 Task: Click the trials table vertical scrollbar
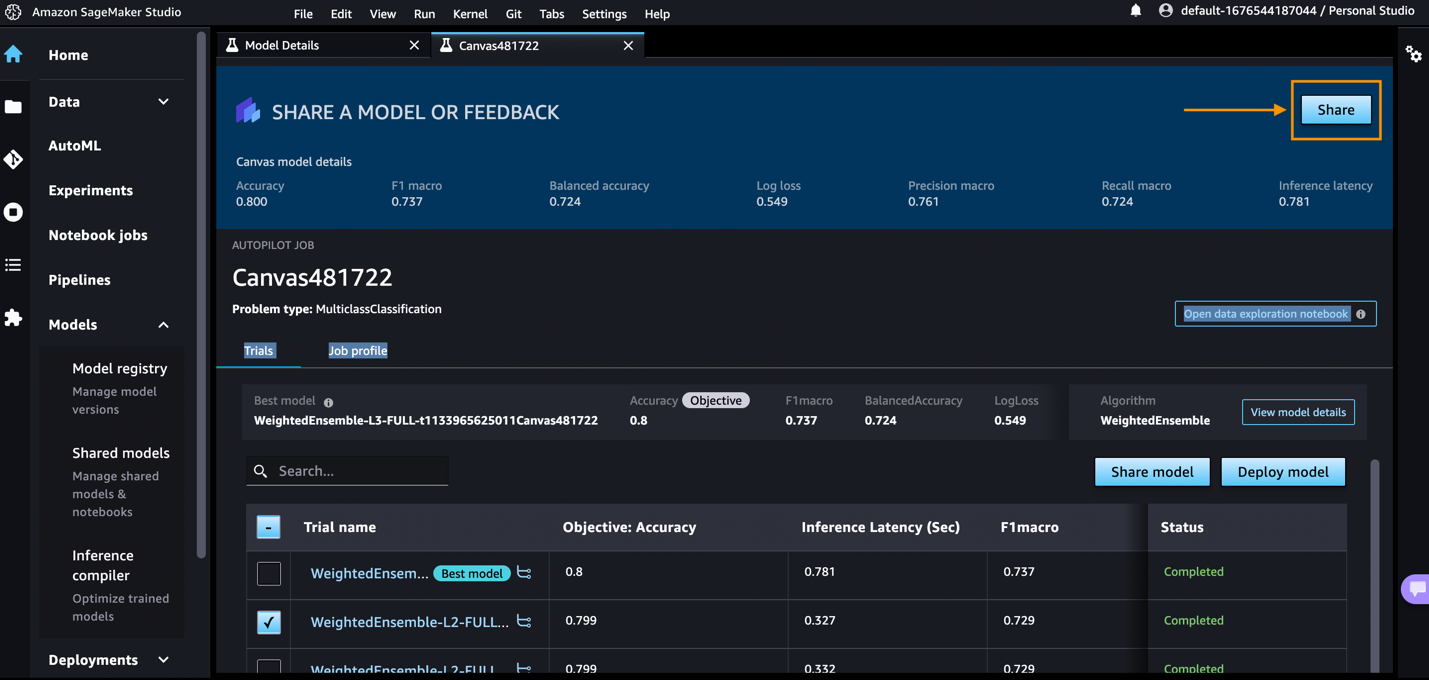1375,565
